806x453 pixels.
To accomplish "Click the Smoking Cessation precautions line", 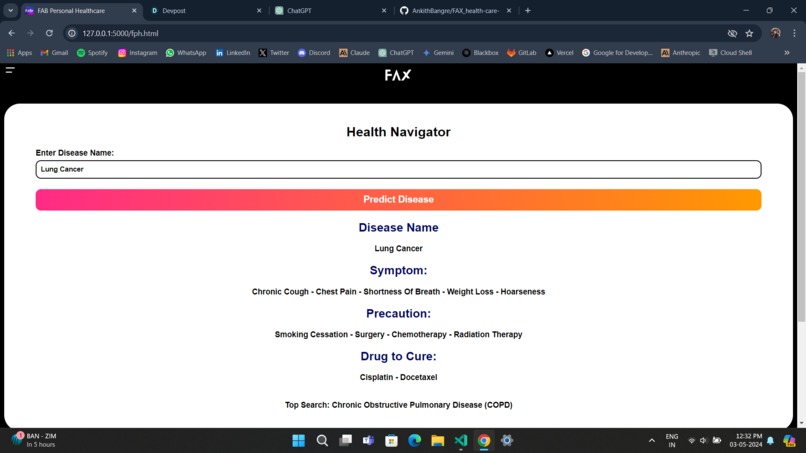I will 398,334.
